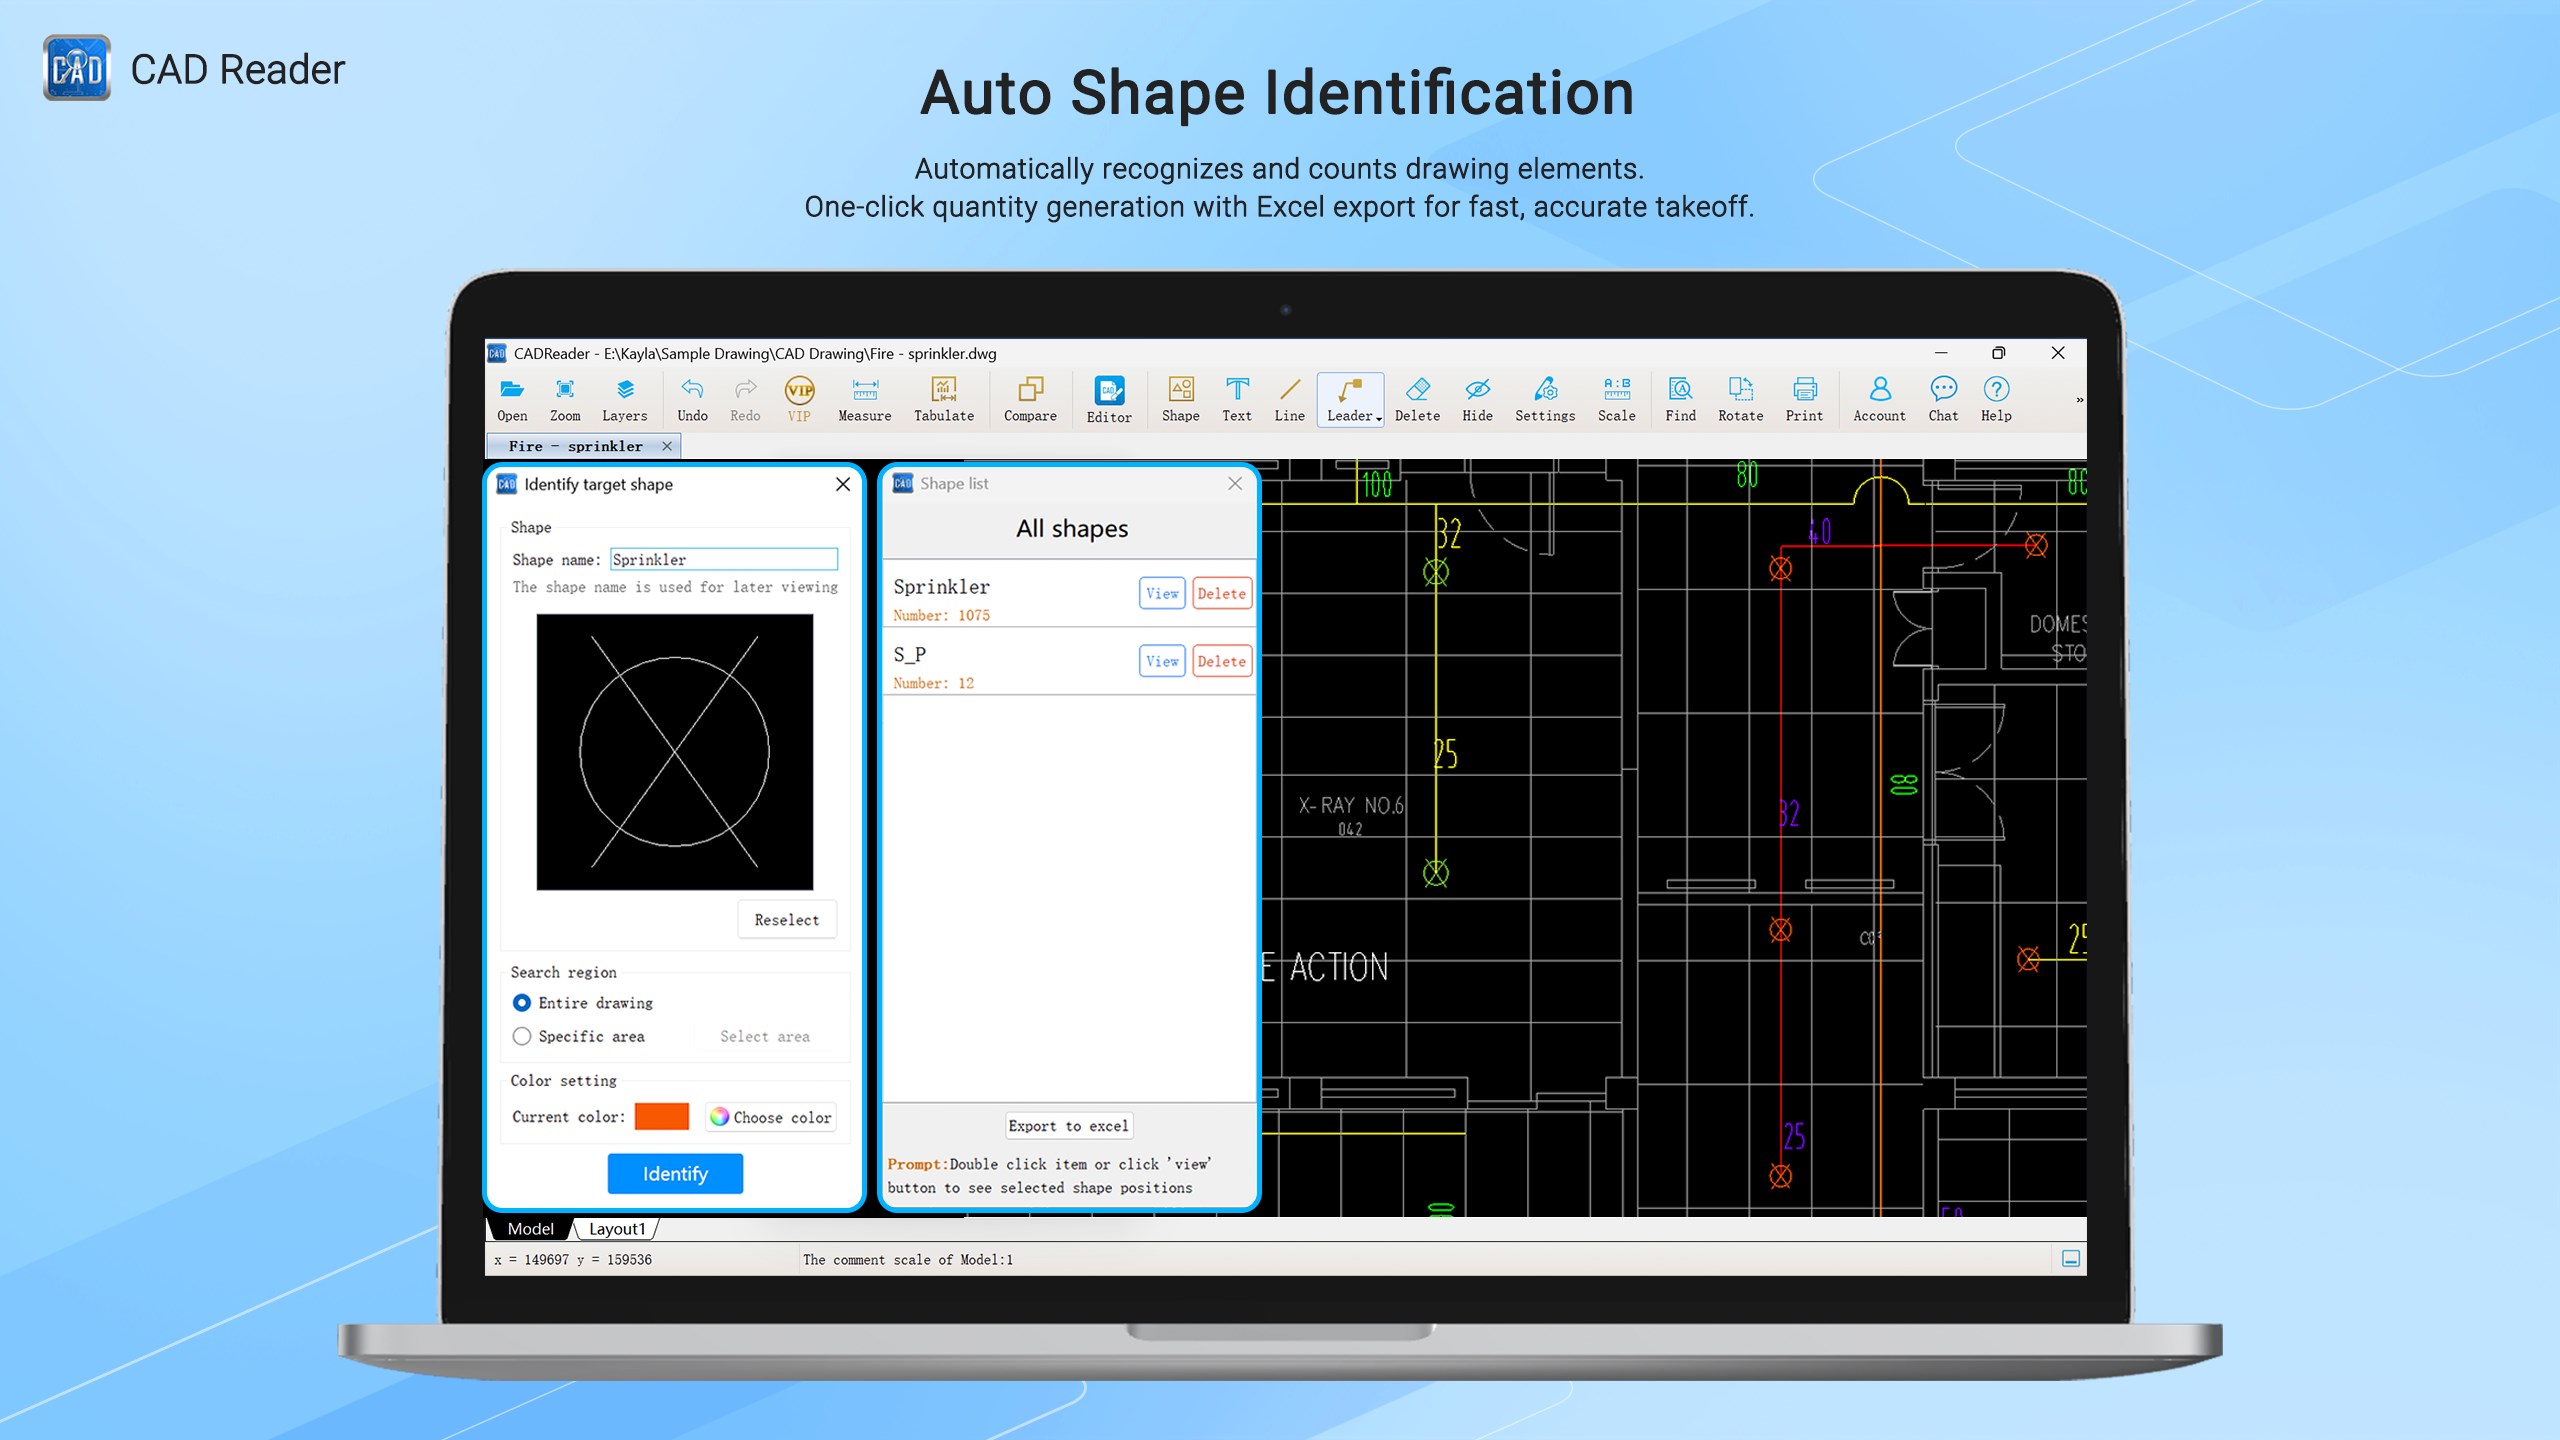This screenshot has width=2560, height=1440.
Task: Open the Scale tool
Action: tap(1617, 400)
